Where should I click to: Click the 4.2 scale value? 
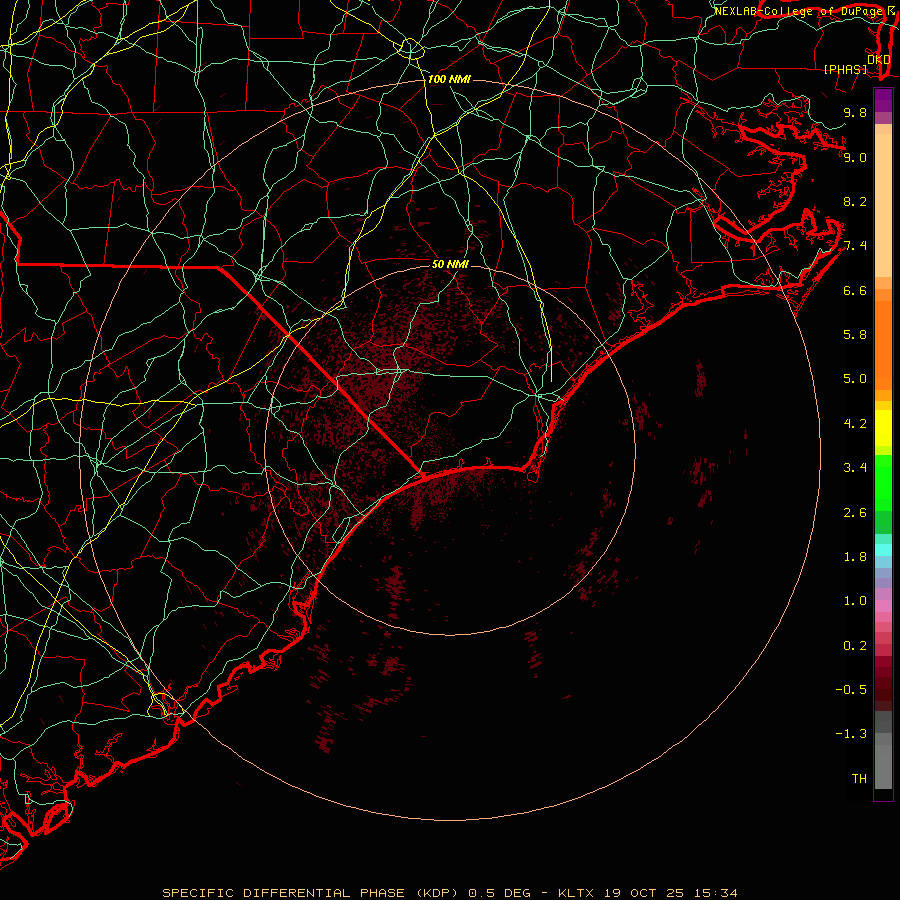[855, 424]
